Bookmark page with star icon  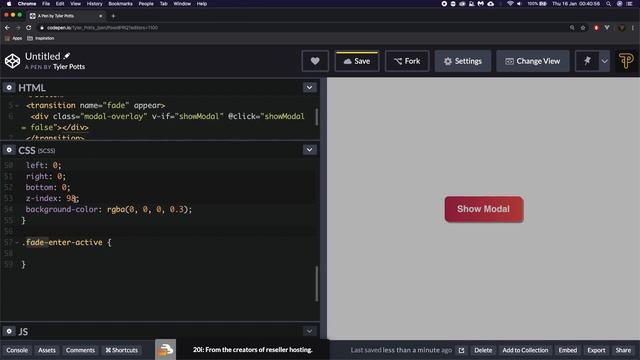[x=583, y=28]
